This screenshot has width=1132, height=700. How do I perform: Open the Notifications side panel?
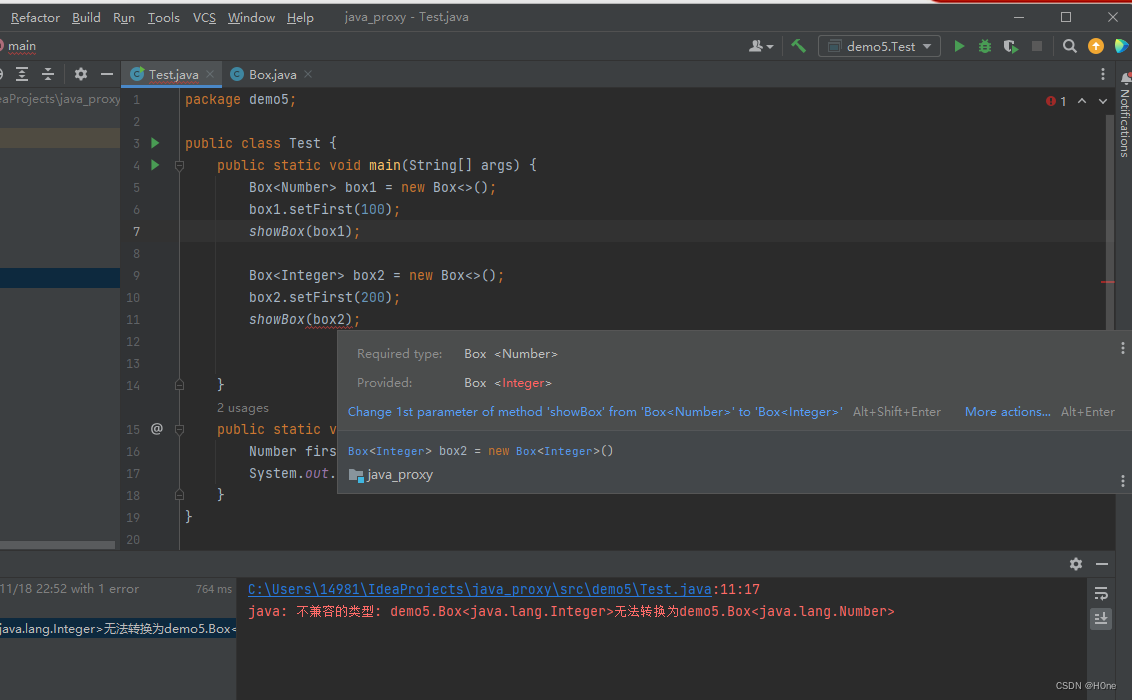point(1125,115)
